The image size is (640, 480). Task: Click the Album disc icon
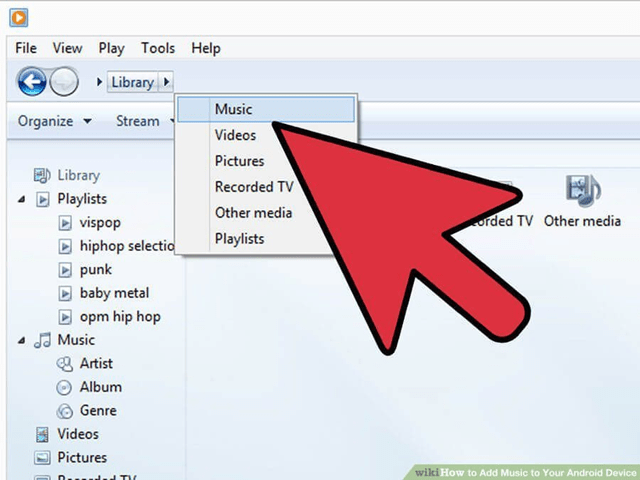coord(64,387)
